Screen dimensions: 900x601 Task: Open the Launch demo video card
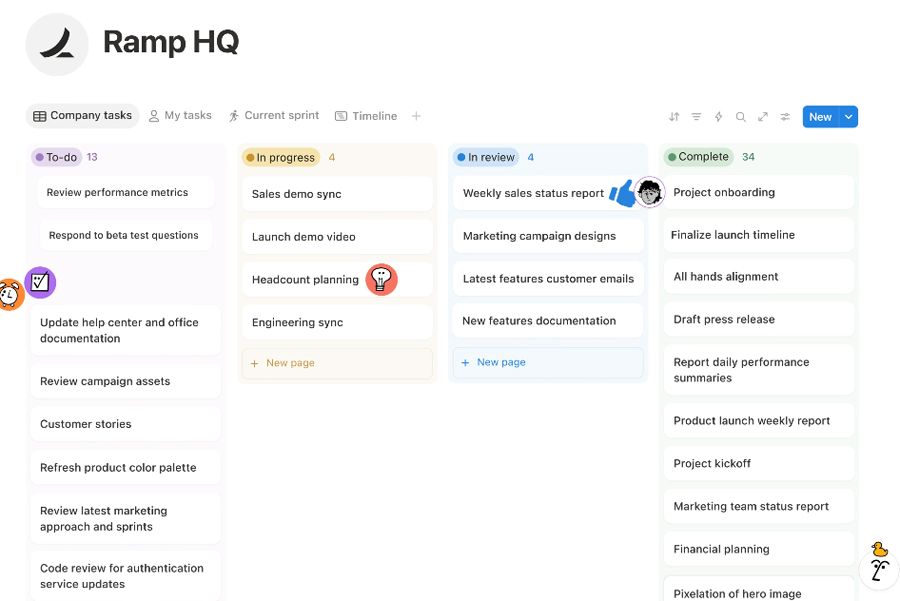point(337,236)
